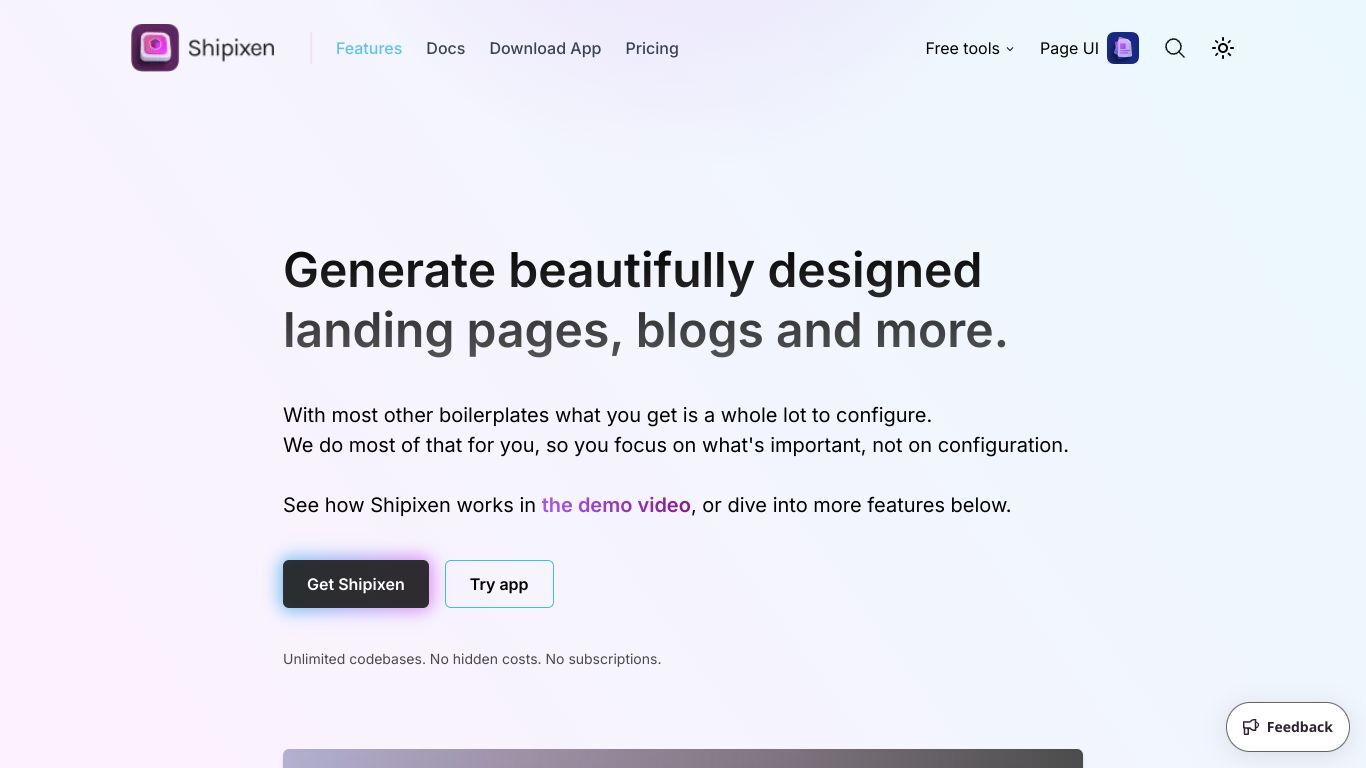
Task: Click the Shipixen brand name text
Action: 231,48
